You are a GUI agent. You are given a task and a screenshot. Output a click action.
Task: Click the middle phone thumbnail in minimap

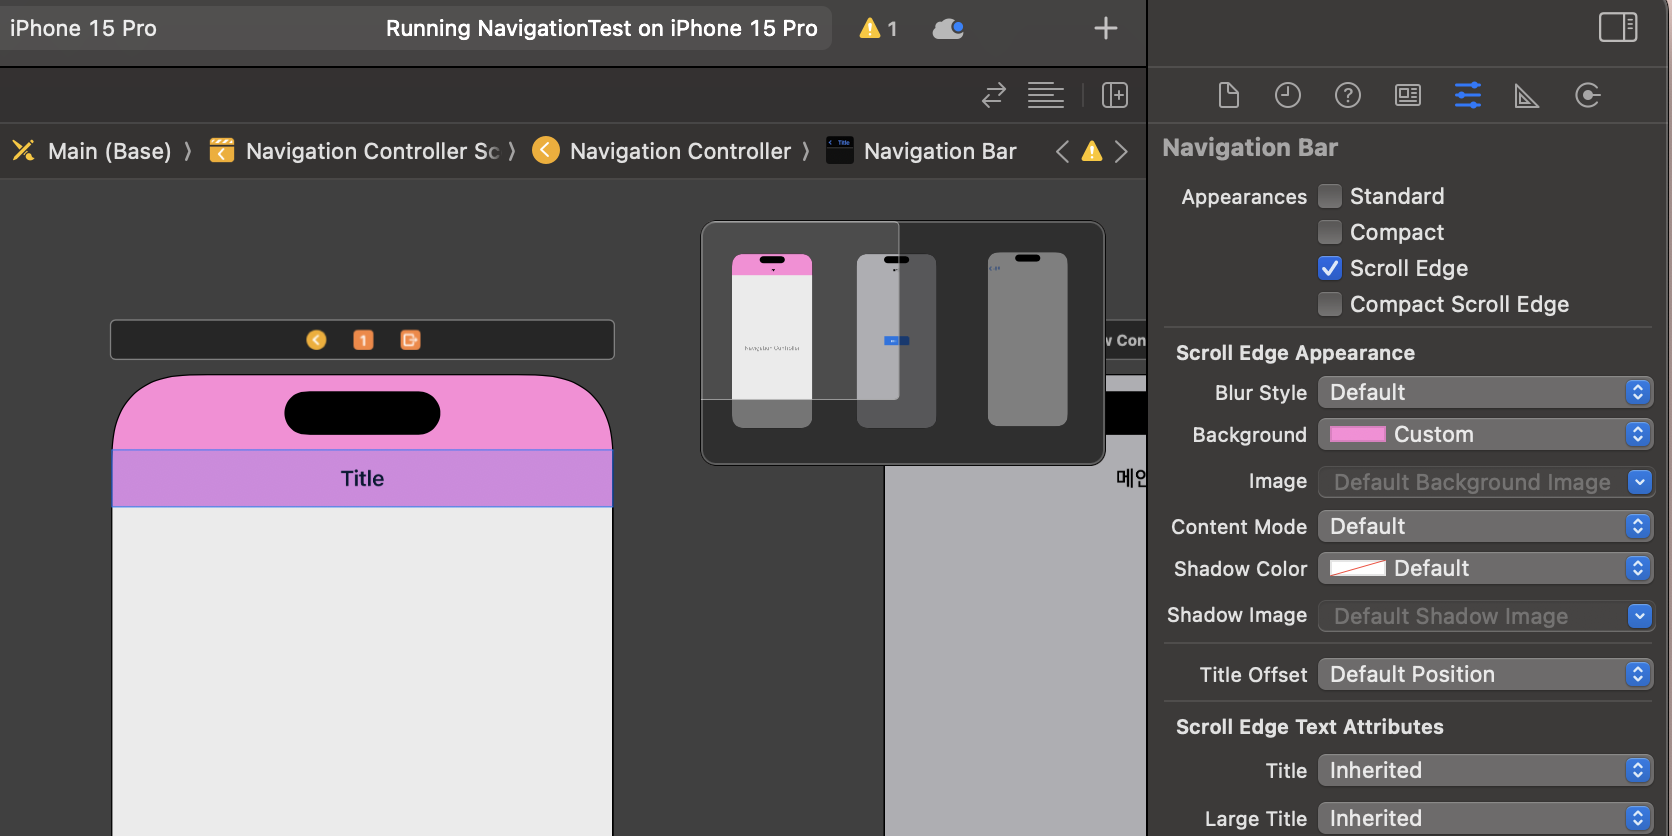pyautogui.click(x=896, y=341)
